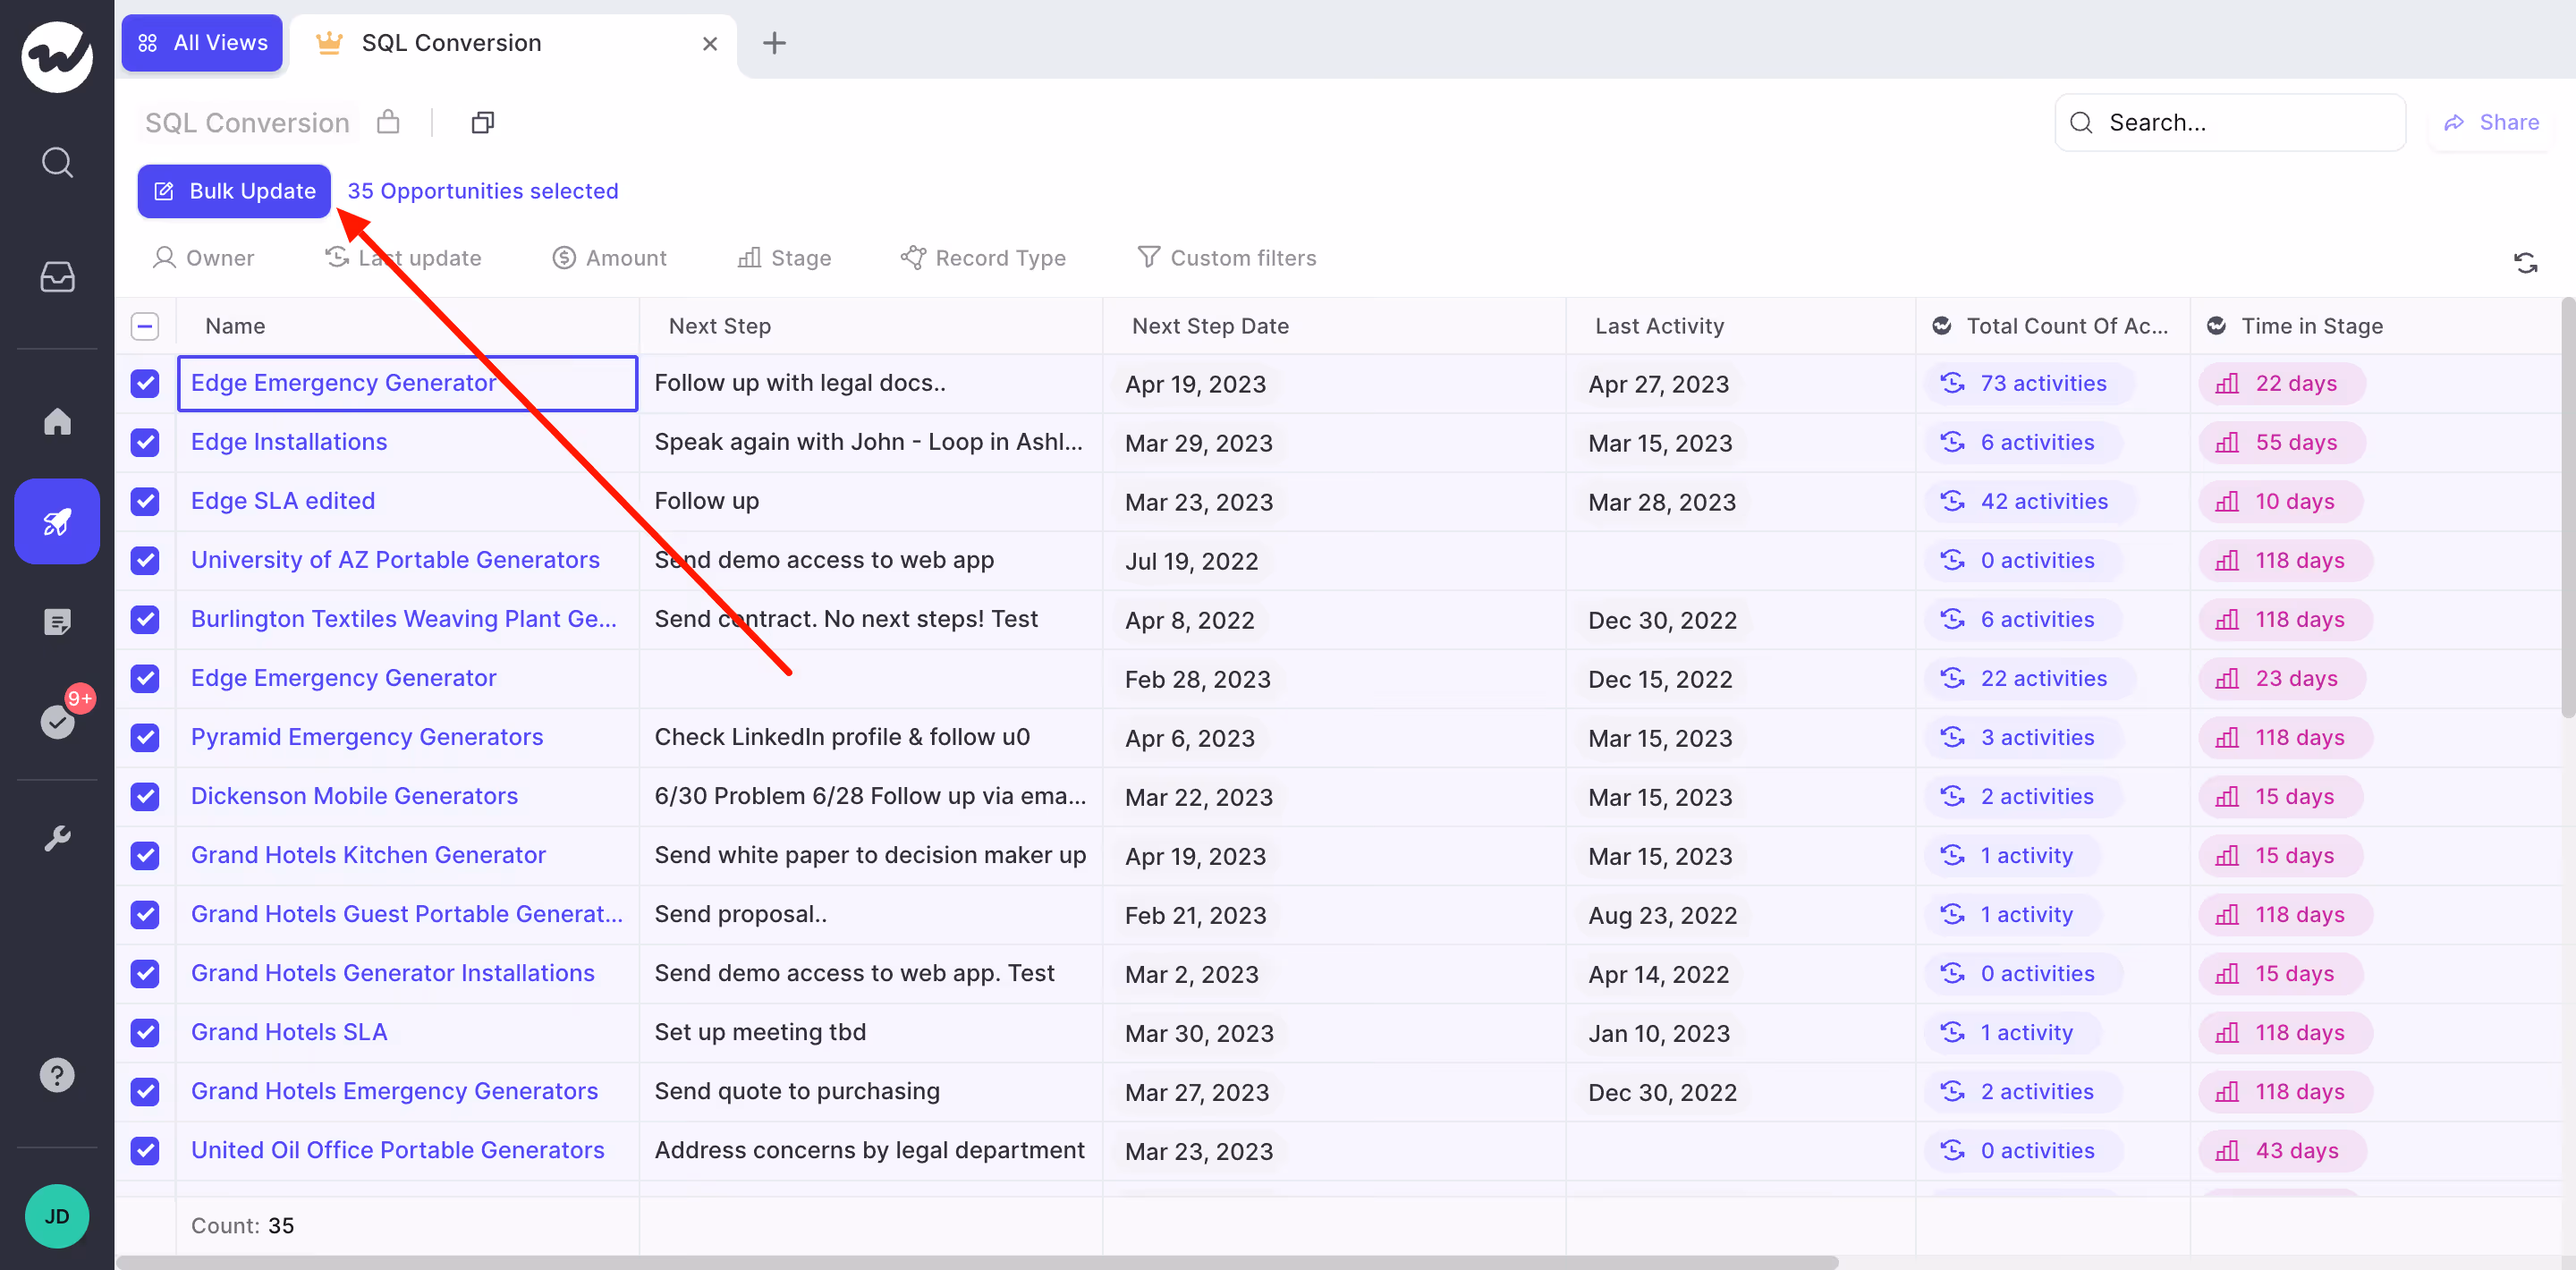
Task: Open the Stage filter
Action: click(786, 257)
